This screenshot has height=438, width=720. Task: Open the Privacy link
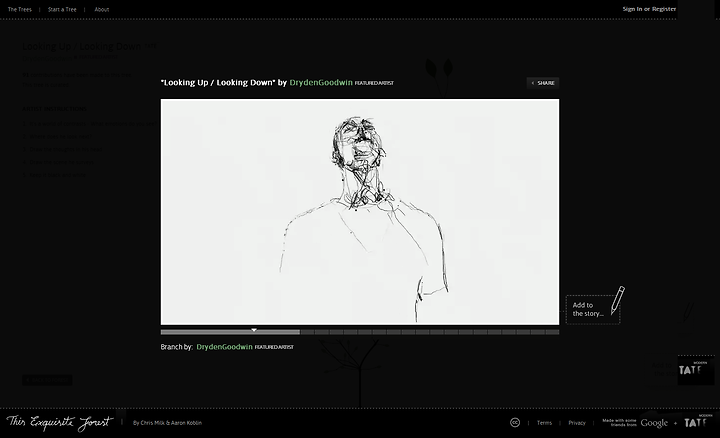tap(577, 423)
